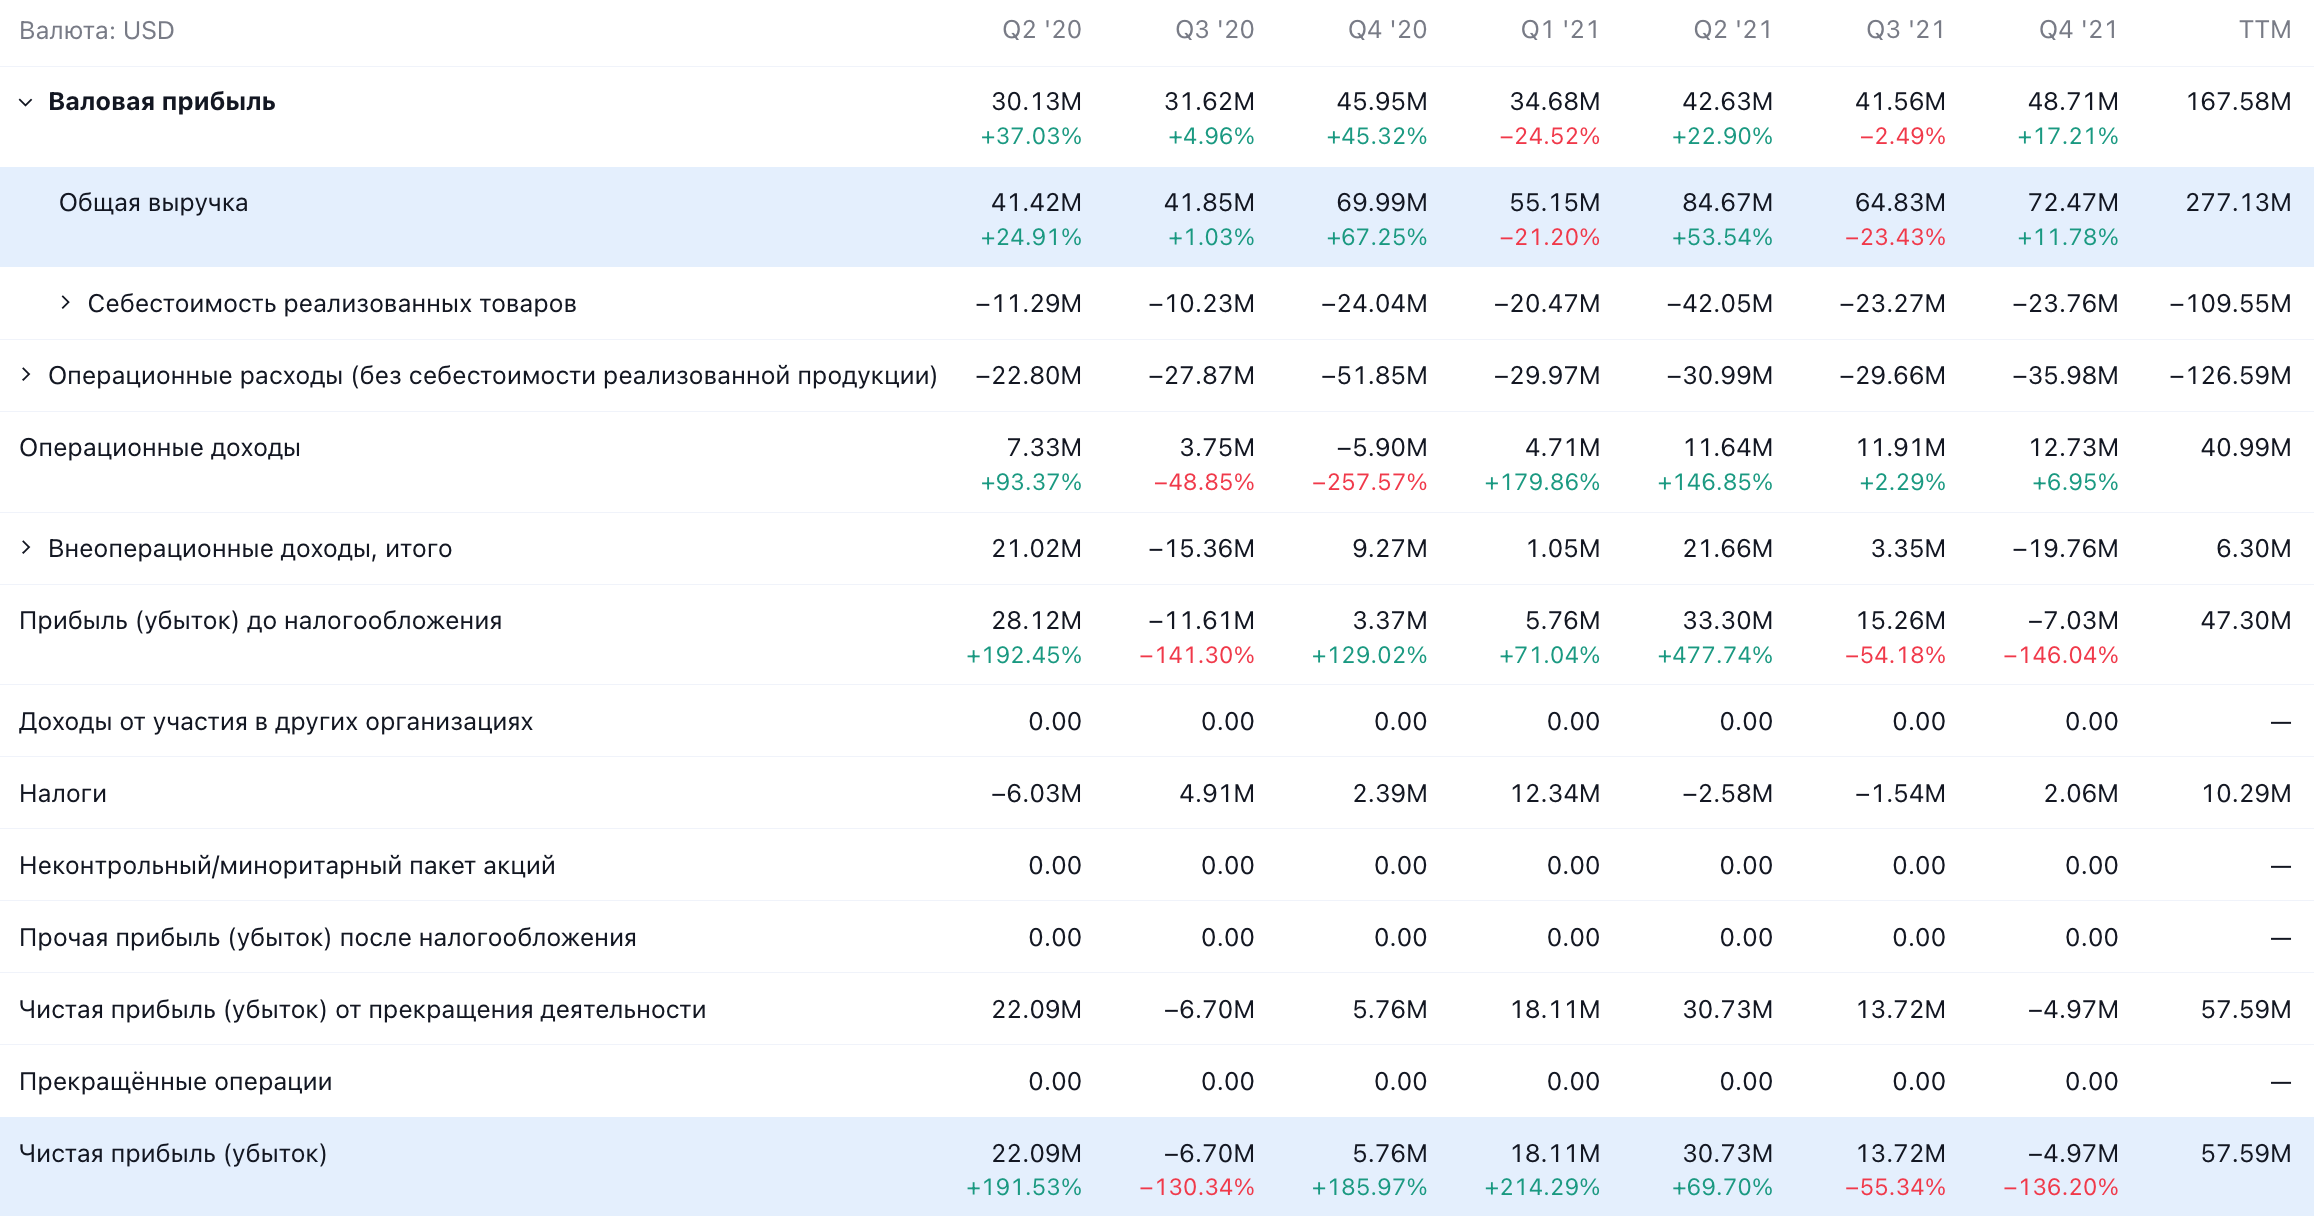This screenshot has width=2314, height=1216.
Task: Click taxes TTM value 10.29M
Action: pyautogui.click(x=2246, y=794)
